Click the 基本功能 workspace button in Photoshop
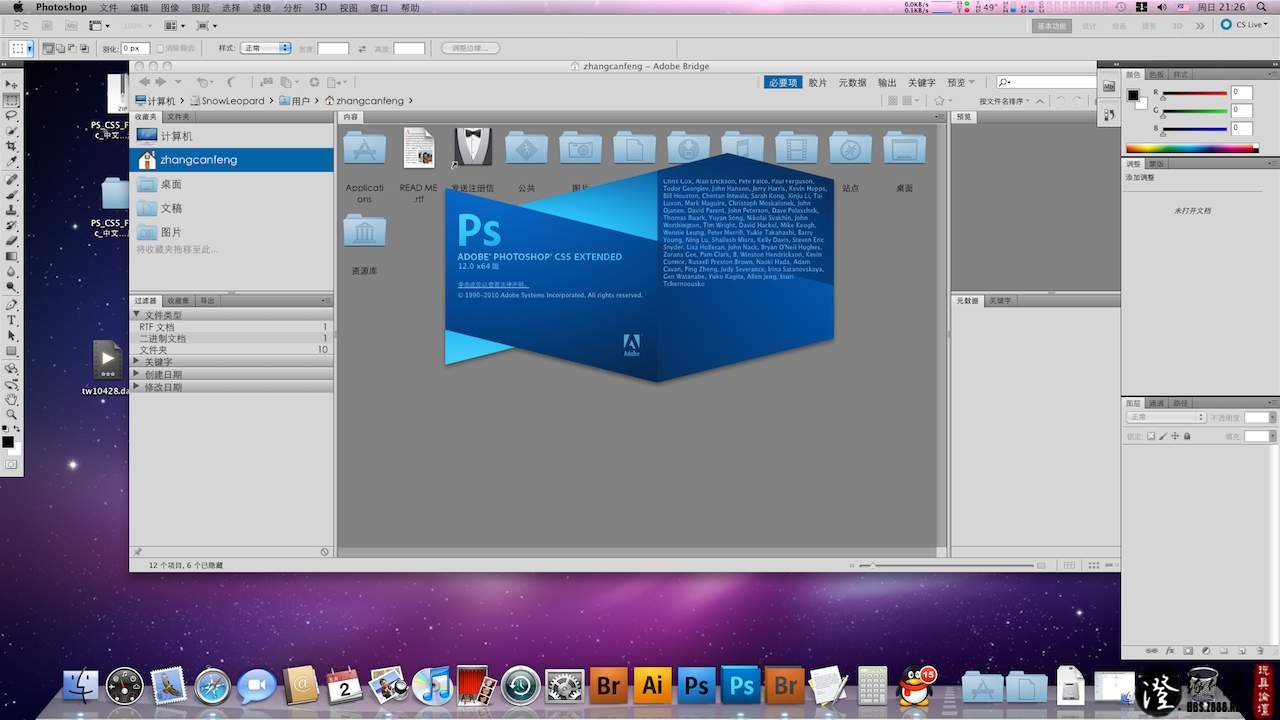This screenshot has height=720, width=1280. [x=1052, y=26]
